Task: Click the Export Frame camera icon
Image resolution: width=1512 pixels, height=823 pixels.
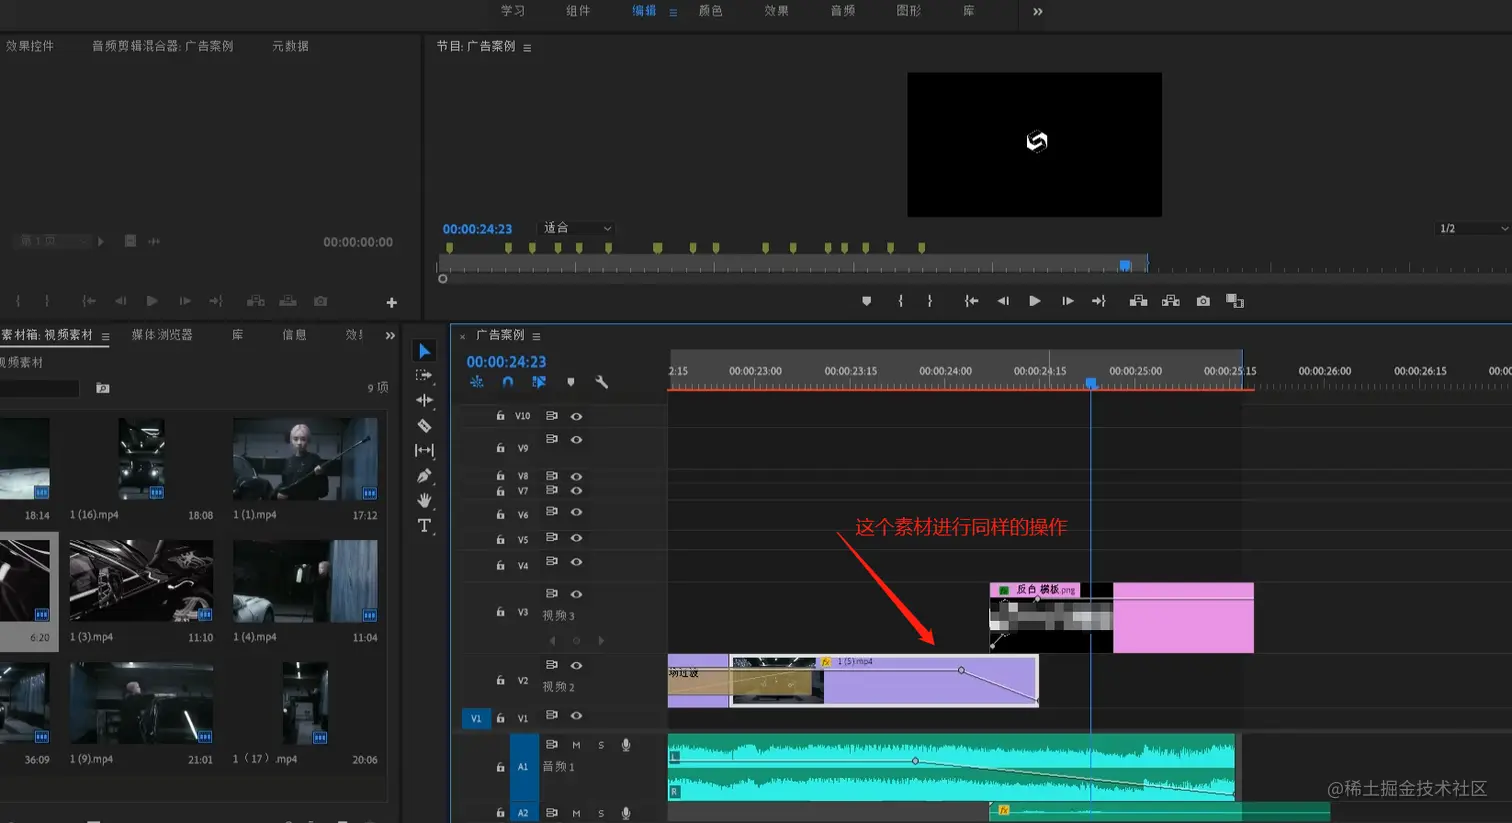Action: pyautogui.click(x=1203, y=301)
